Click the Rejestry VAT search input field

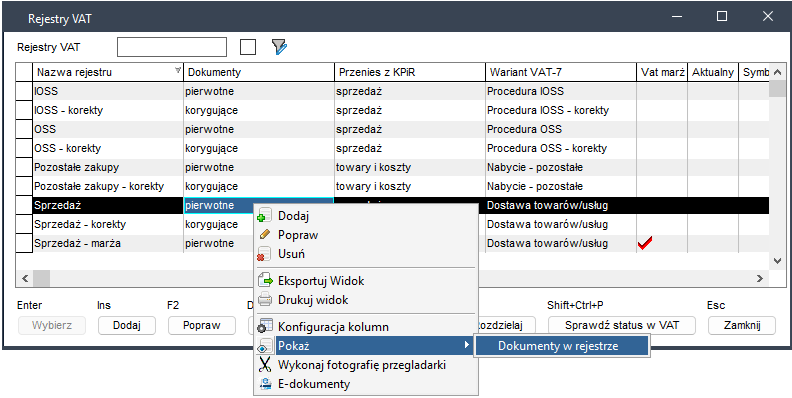click(172, 47)
